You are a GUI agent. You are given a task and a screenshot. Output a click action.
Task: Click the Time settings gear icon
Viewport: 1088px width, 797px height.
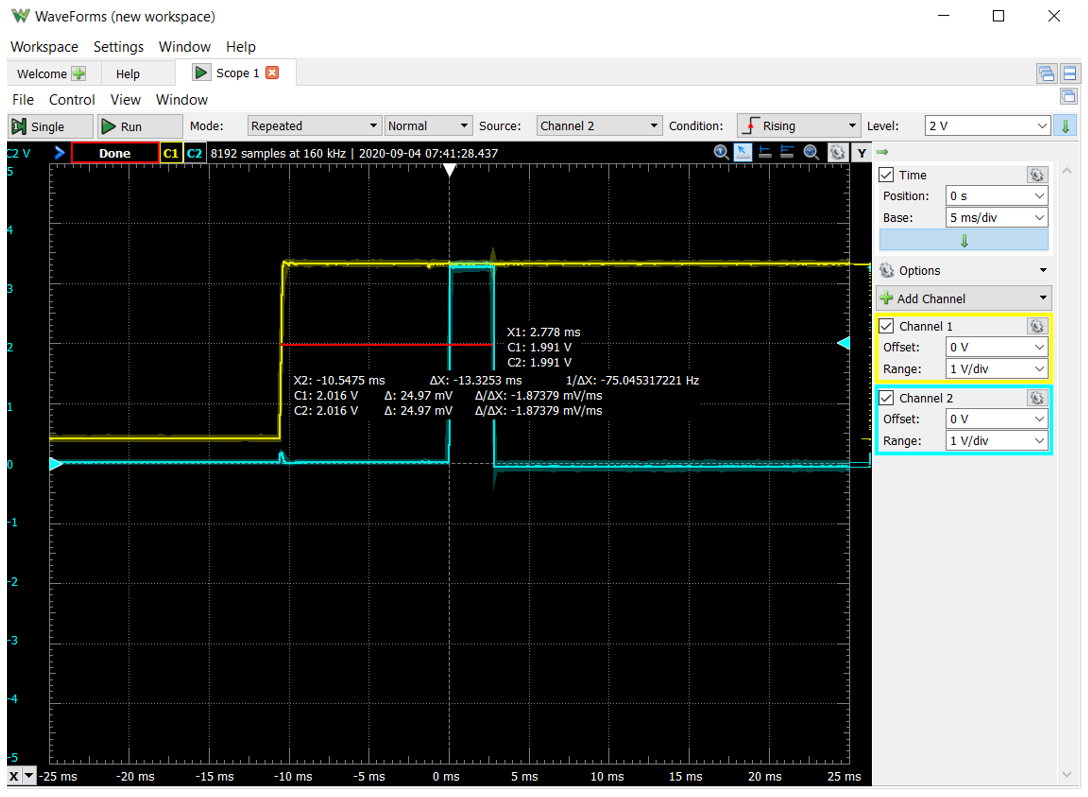pos(1036,175)
